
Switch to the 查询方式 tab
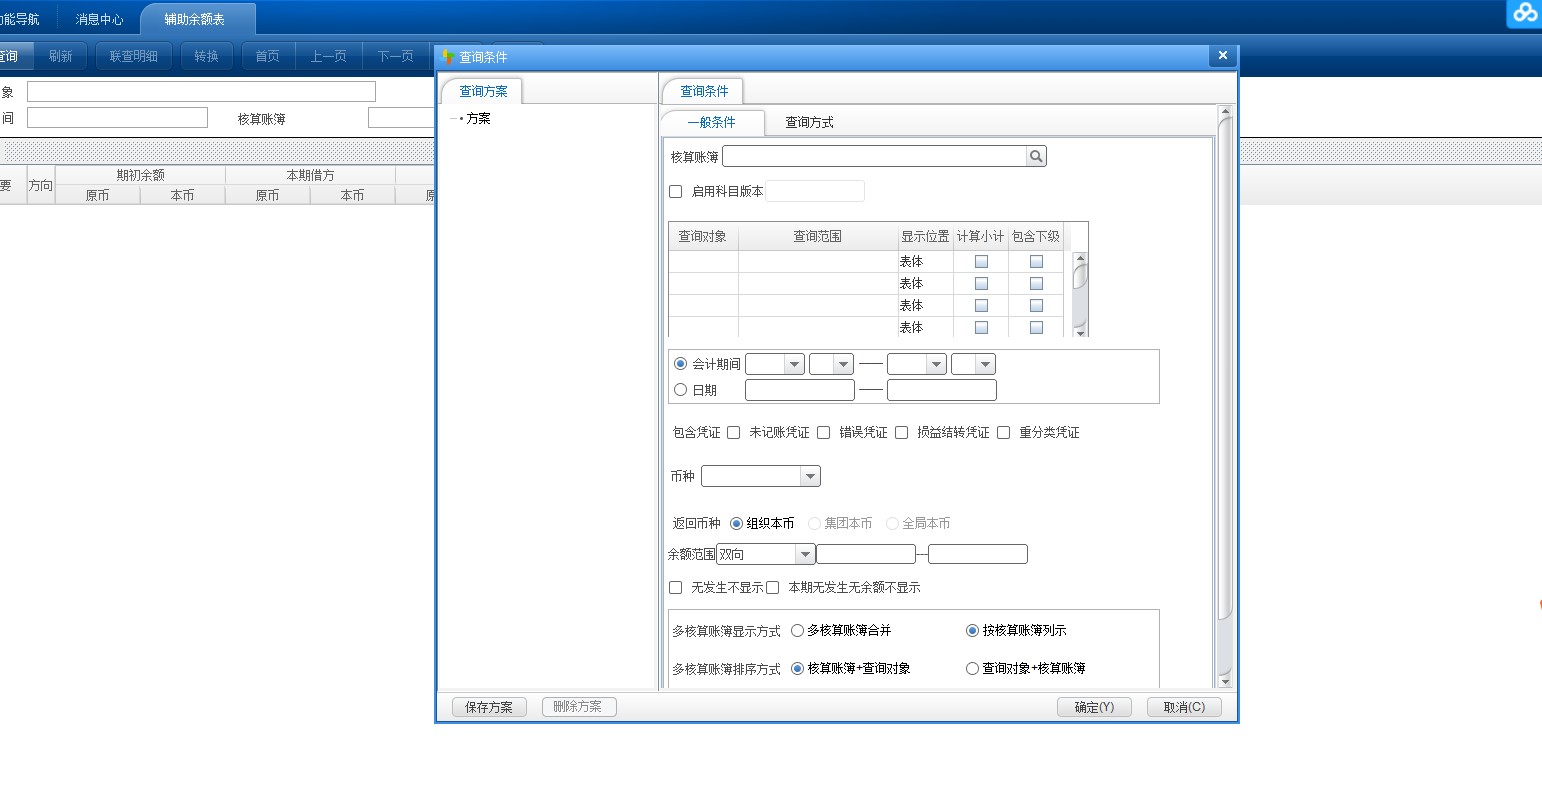[x=807, y=122]
